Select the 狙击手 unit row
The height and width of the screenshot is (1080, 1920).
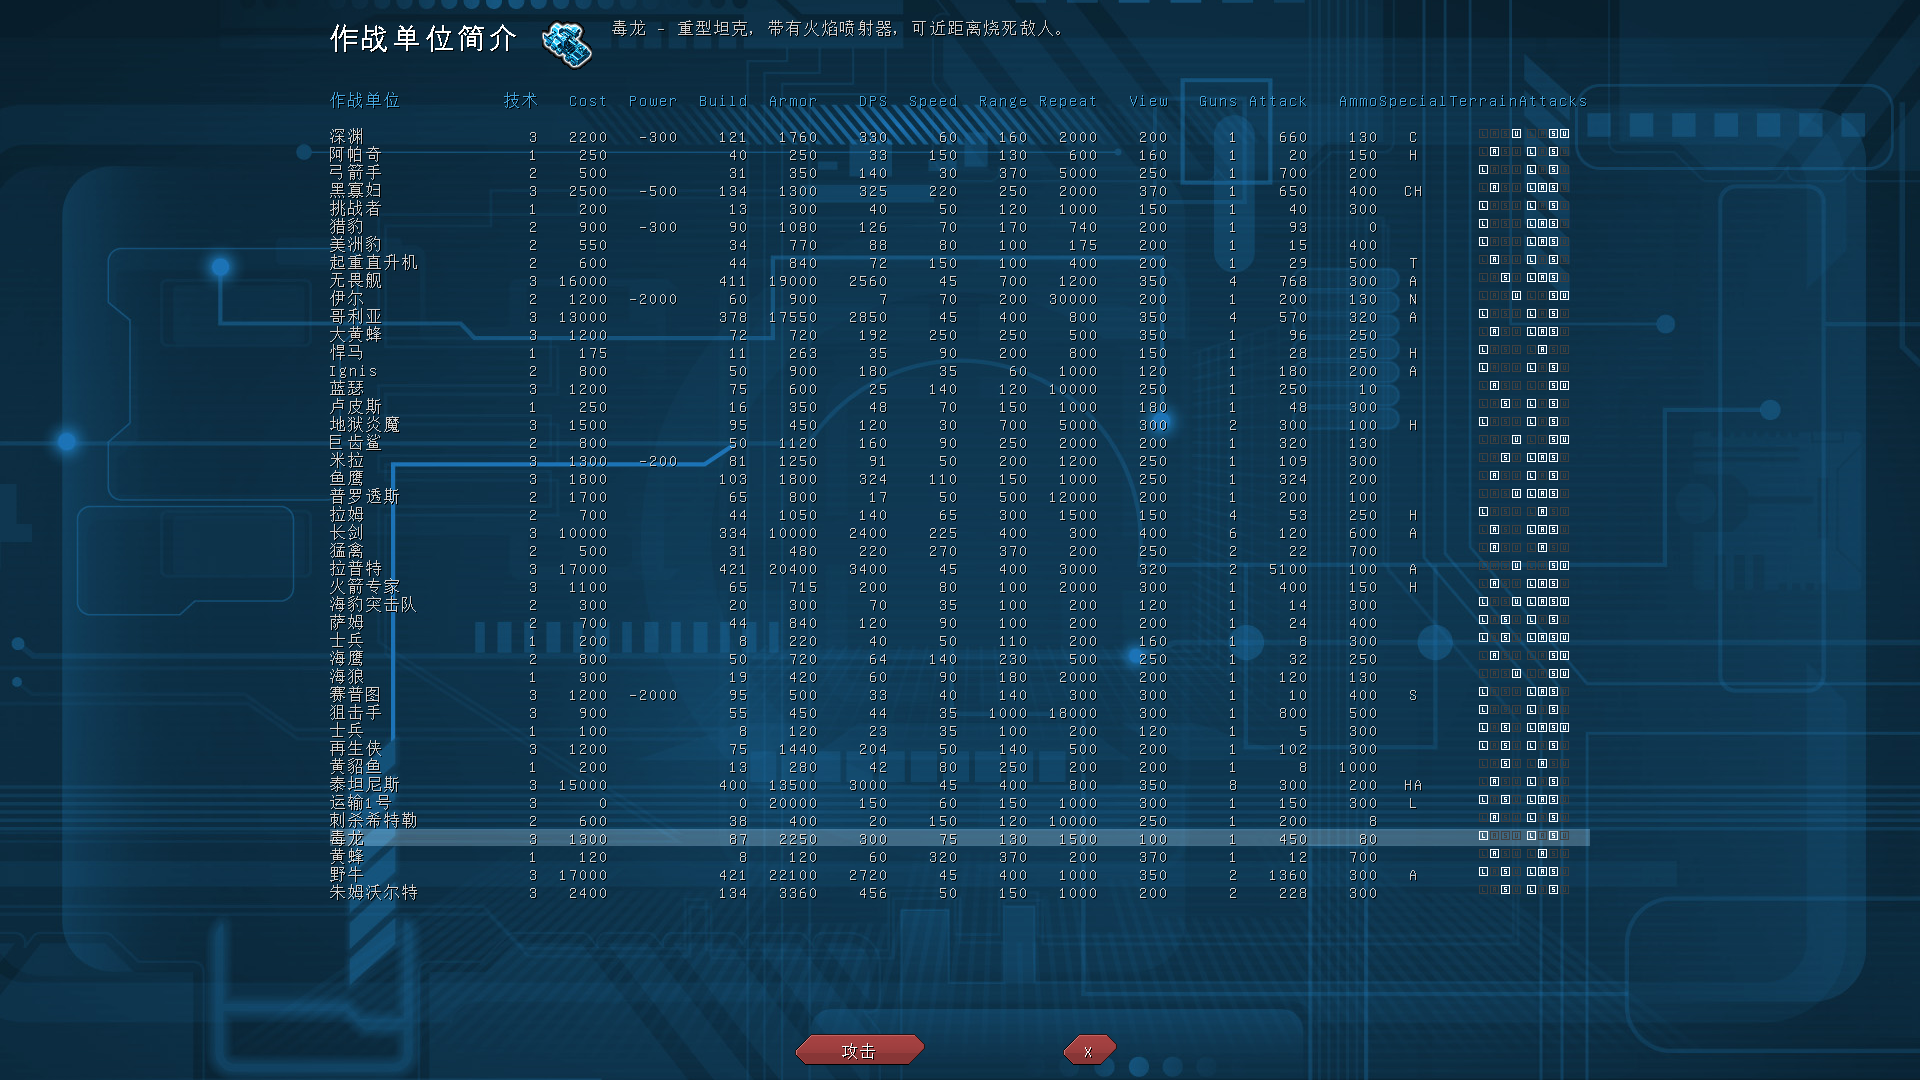[x=959, y=713]
